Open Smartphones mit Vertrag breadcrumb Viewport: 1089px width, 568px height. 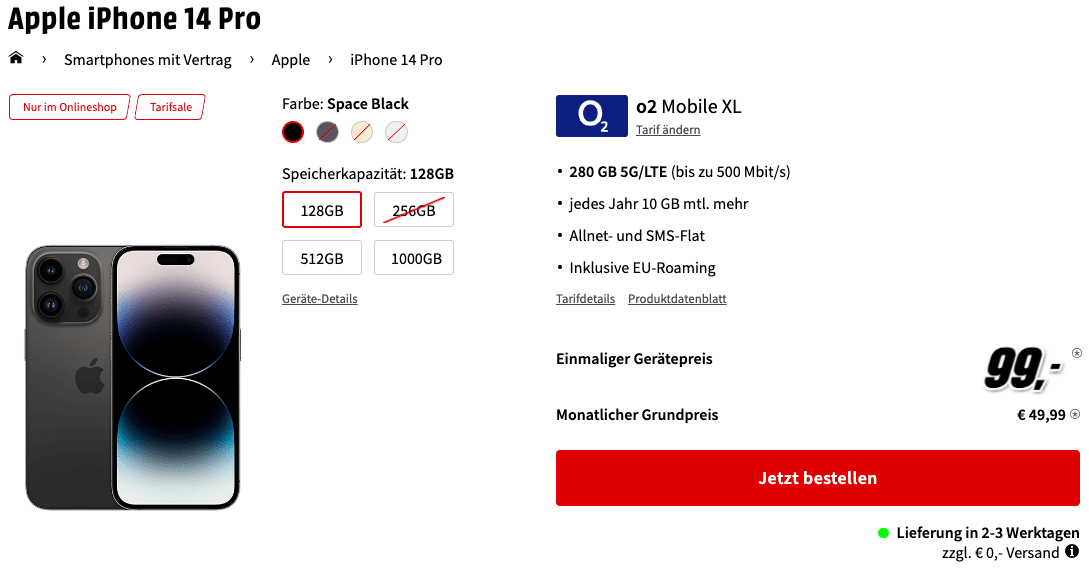(148, 60)
